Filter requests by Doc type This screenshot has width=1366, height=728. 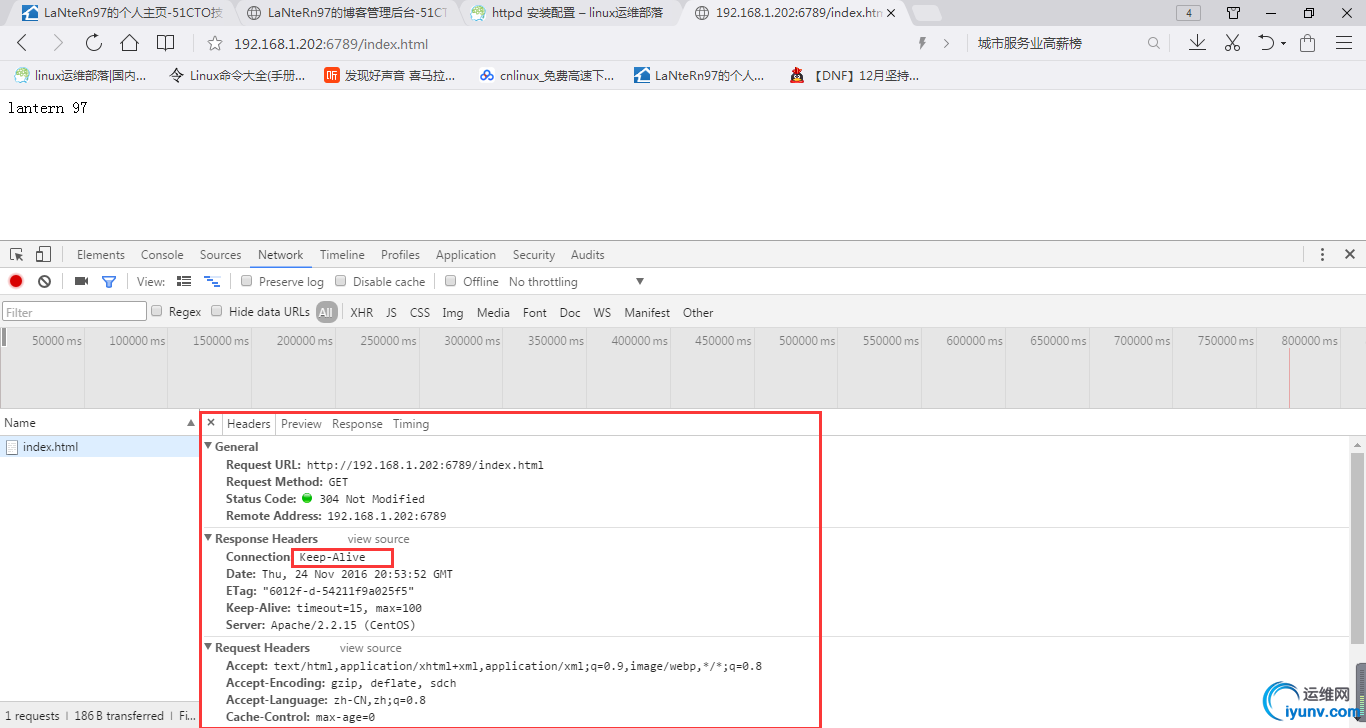tap(570, 312)
